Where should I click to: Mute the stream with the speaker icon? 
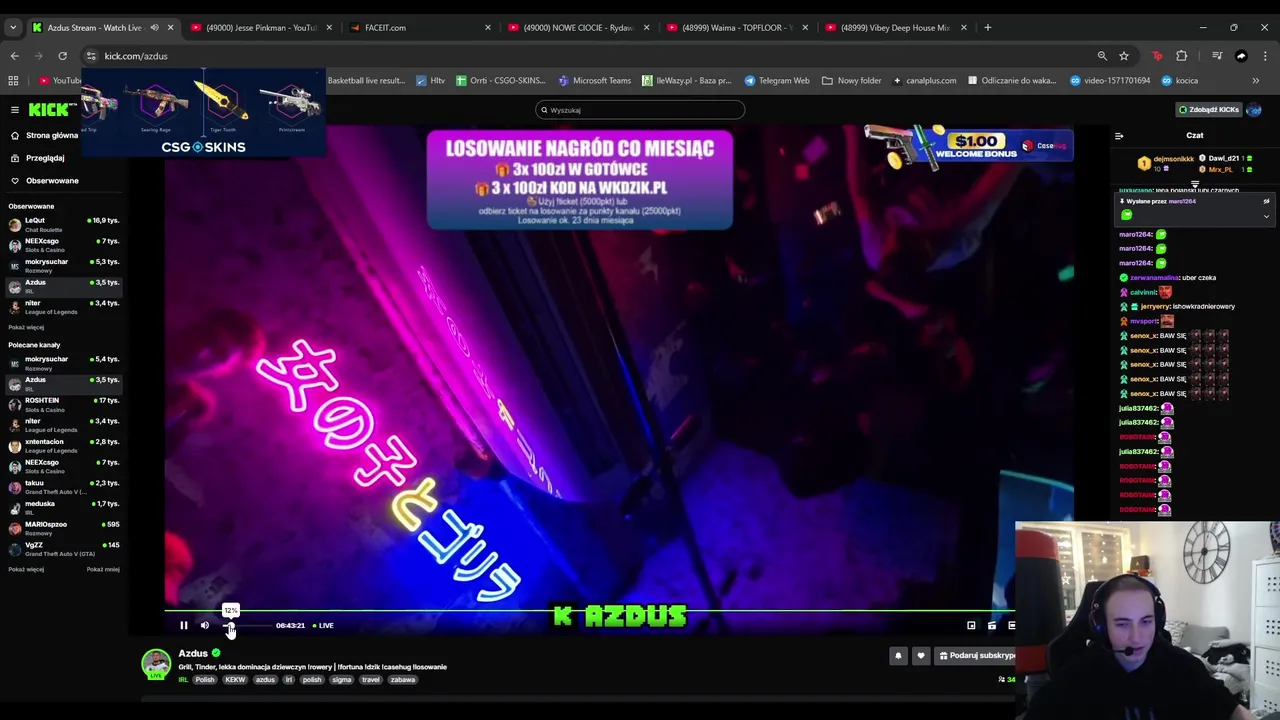coord(205,625)
